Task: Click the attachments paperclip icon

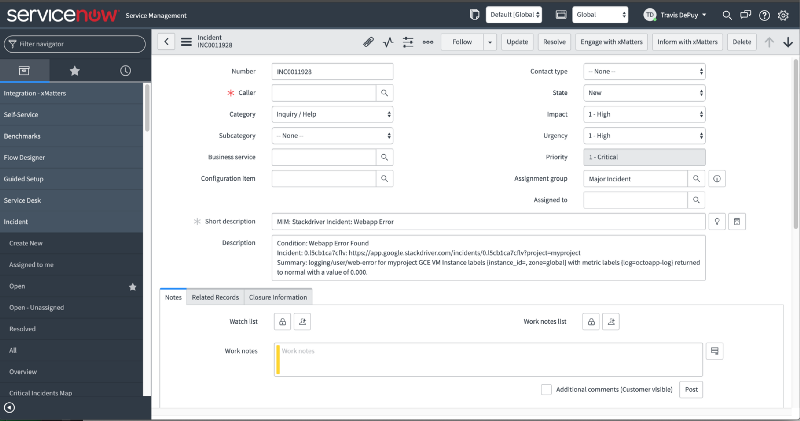Action: 367,42
